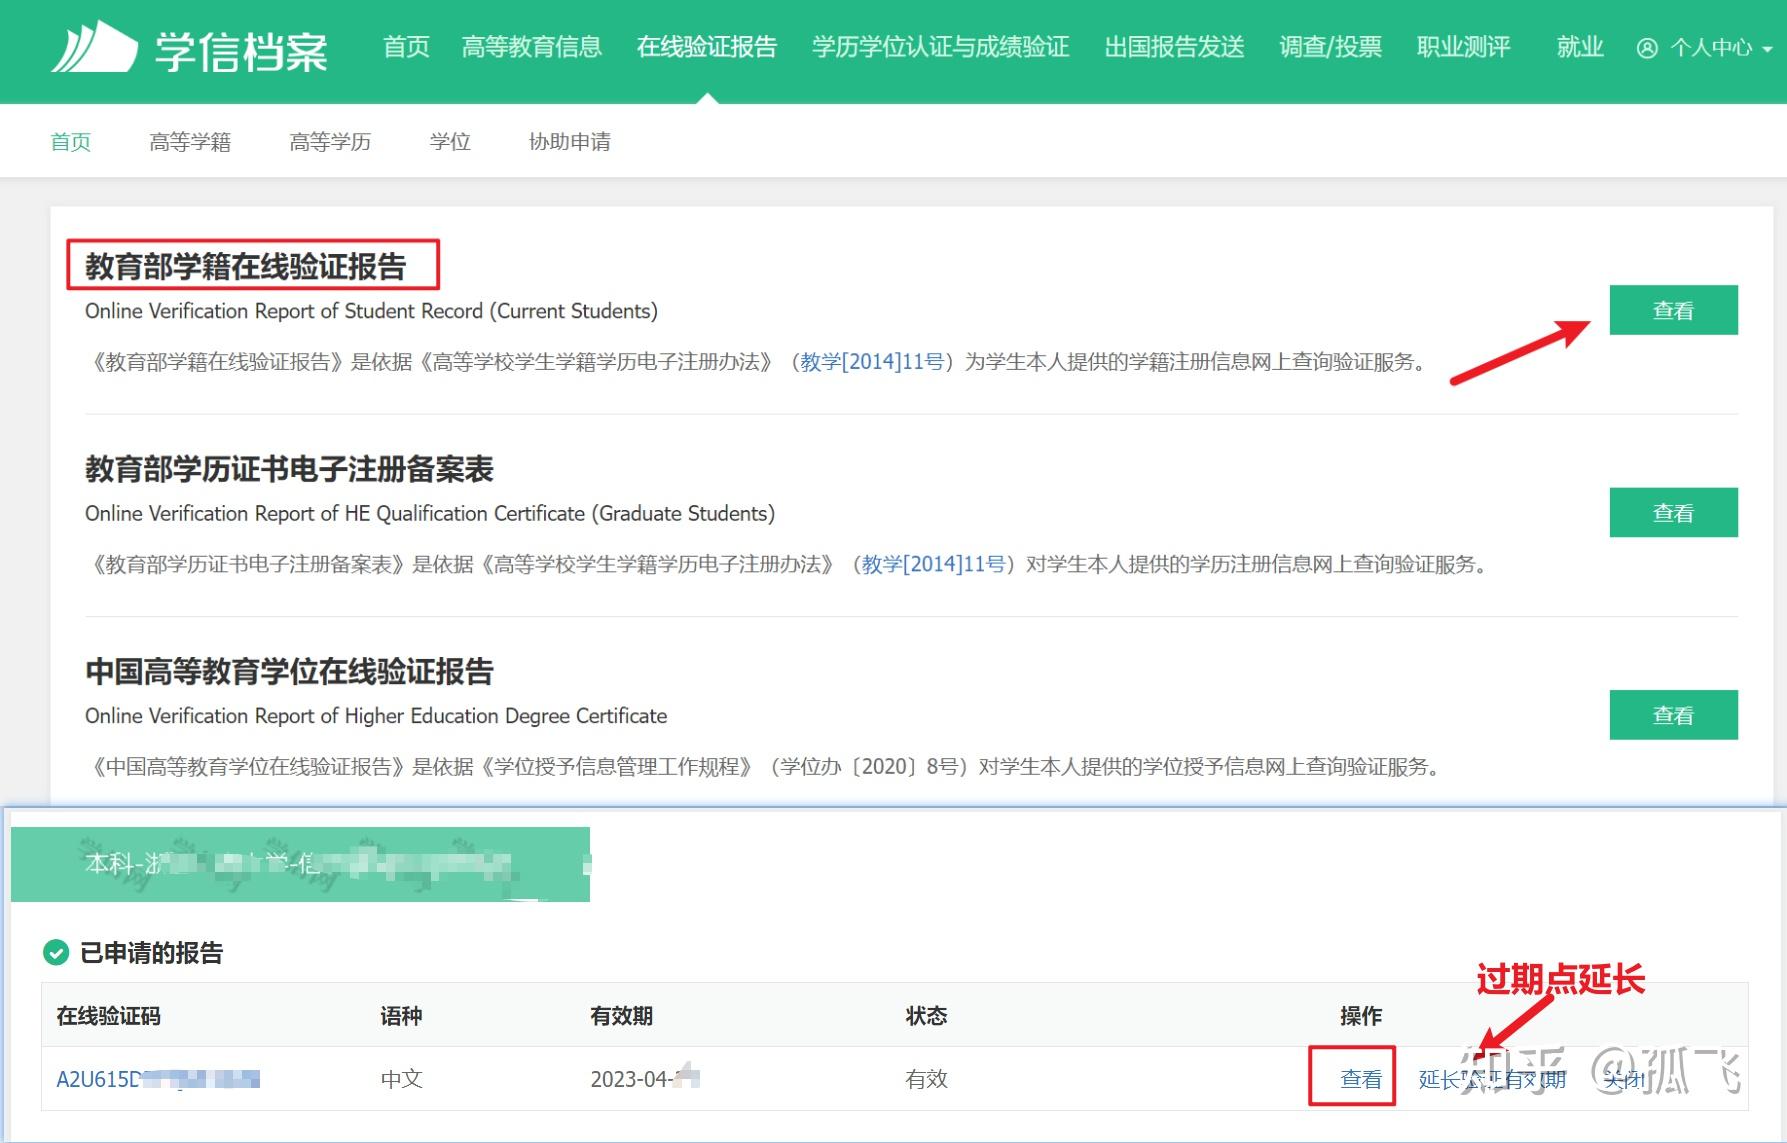1787x1143 pixels.
Task: Select the 在线验证报告 menu item
Action: pos(707,47)
